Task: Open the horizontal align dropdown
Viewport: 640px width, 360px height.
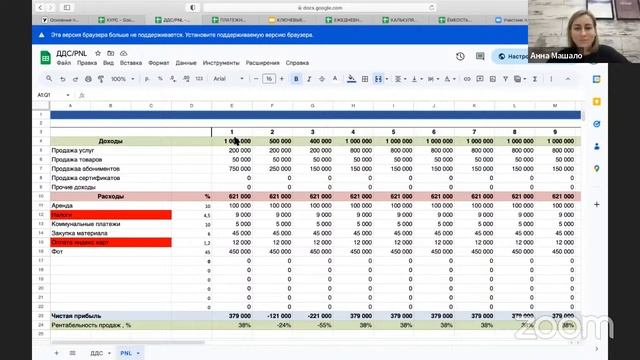Action: click(400, 79)
